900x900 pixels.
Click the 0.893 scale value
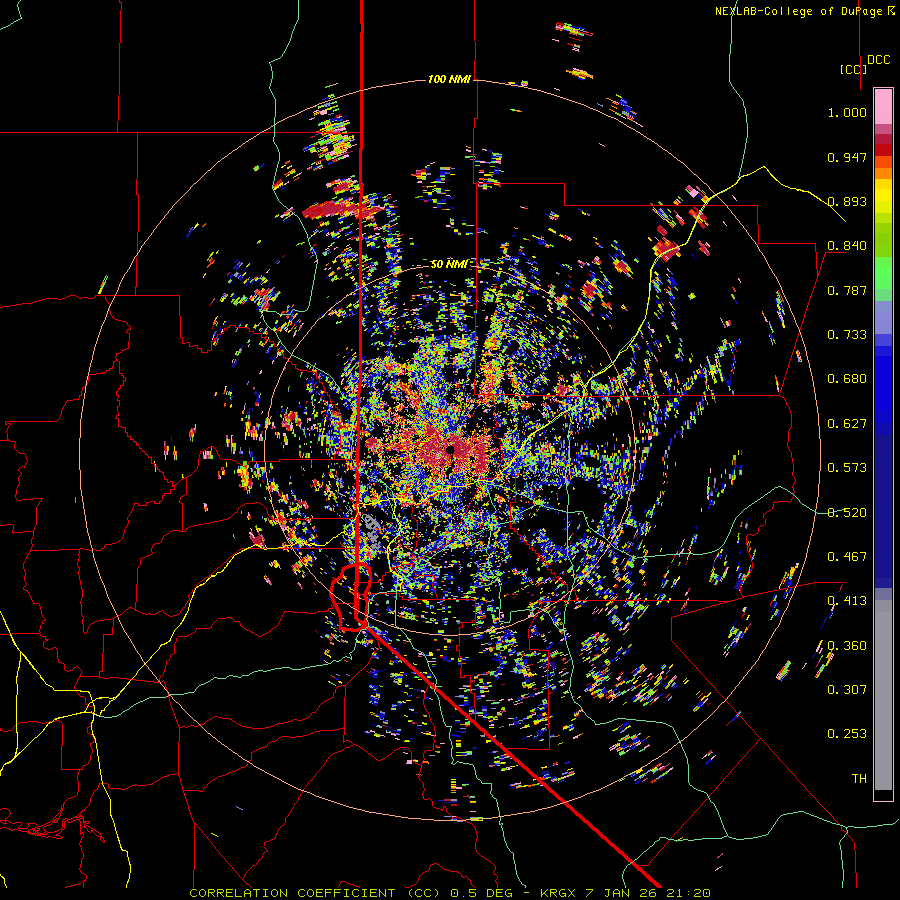pyautogui.click(x=847, y=201)
